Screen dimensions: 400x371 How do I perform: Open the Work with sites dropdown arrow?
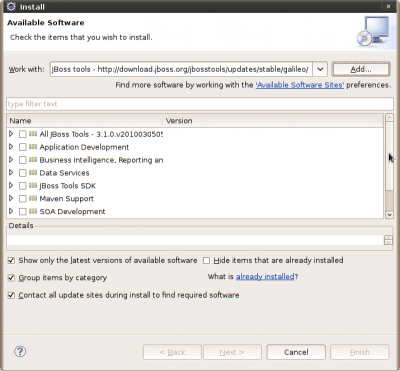(320, 69)
